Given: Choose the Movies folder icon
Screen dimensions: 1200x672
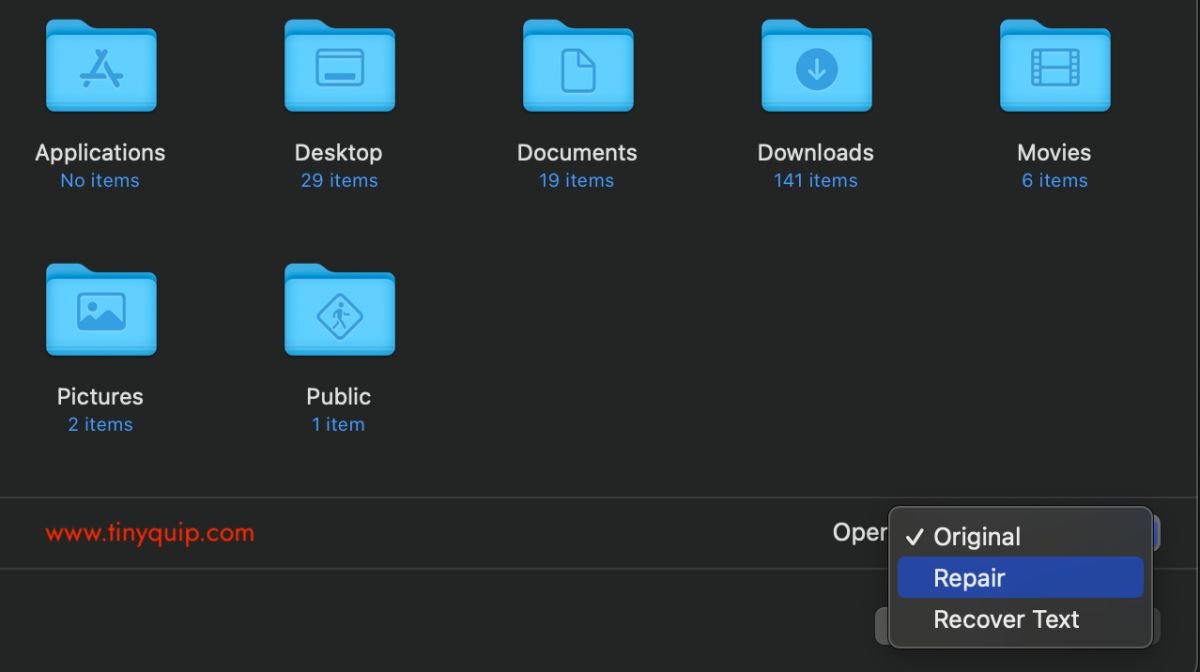Looking at the screenshot, I should click(x=1055, y=66).
